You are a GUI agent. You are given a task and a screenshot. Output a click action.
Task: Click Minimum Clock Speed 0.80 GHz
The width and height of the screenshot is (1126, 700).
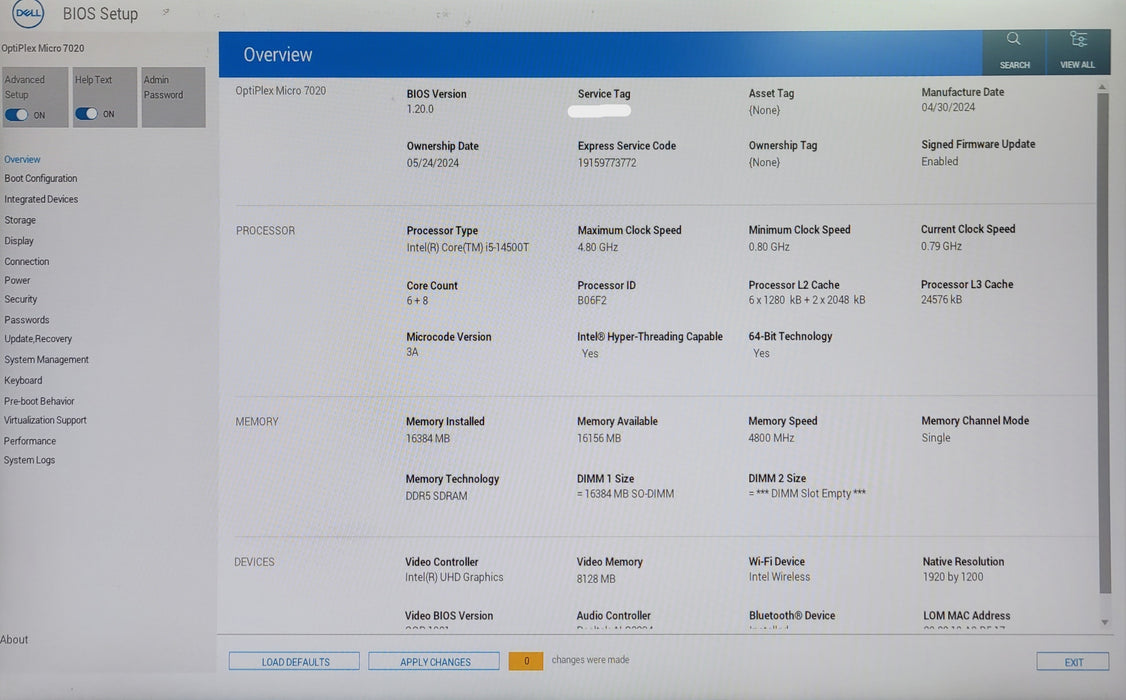[x=769, y=246]
